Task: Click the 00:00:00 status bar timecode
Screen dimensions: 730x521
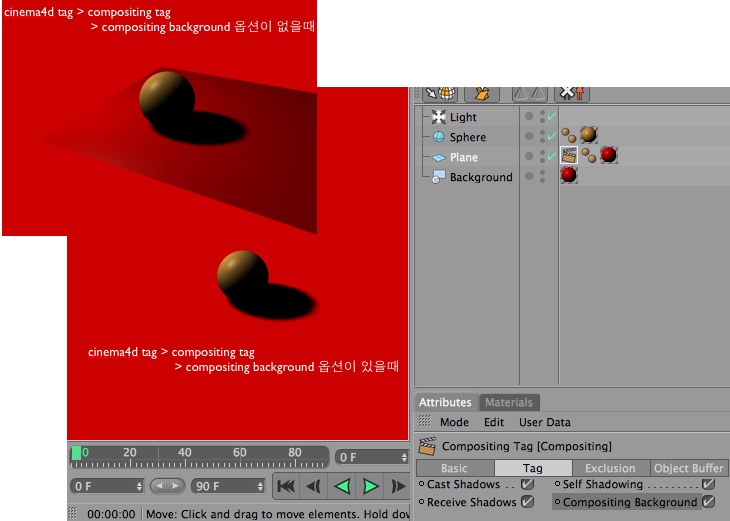Action: pos(111,514)
